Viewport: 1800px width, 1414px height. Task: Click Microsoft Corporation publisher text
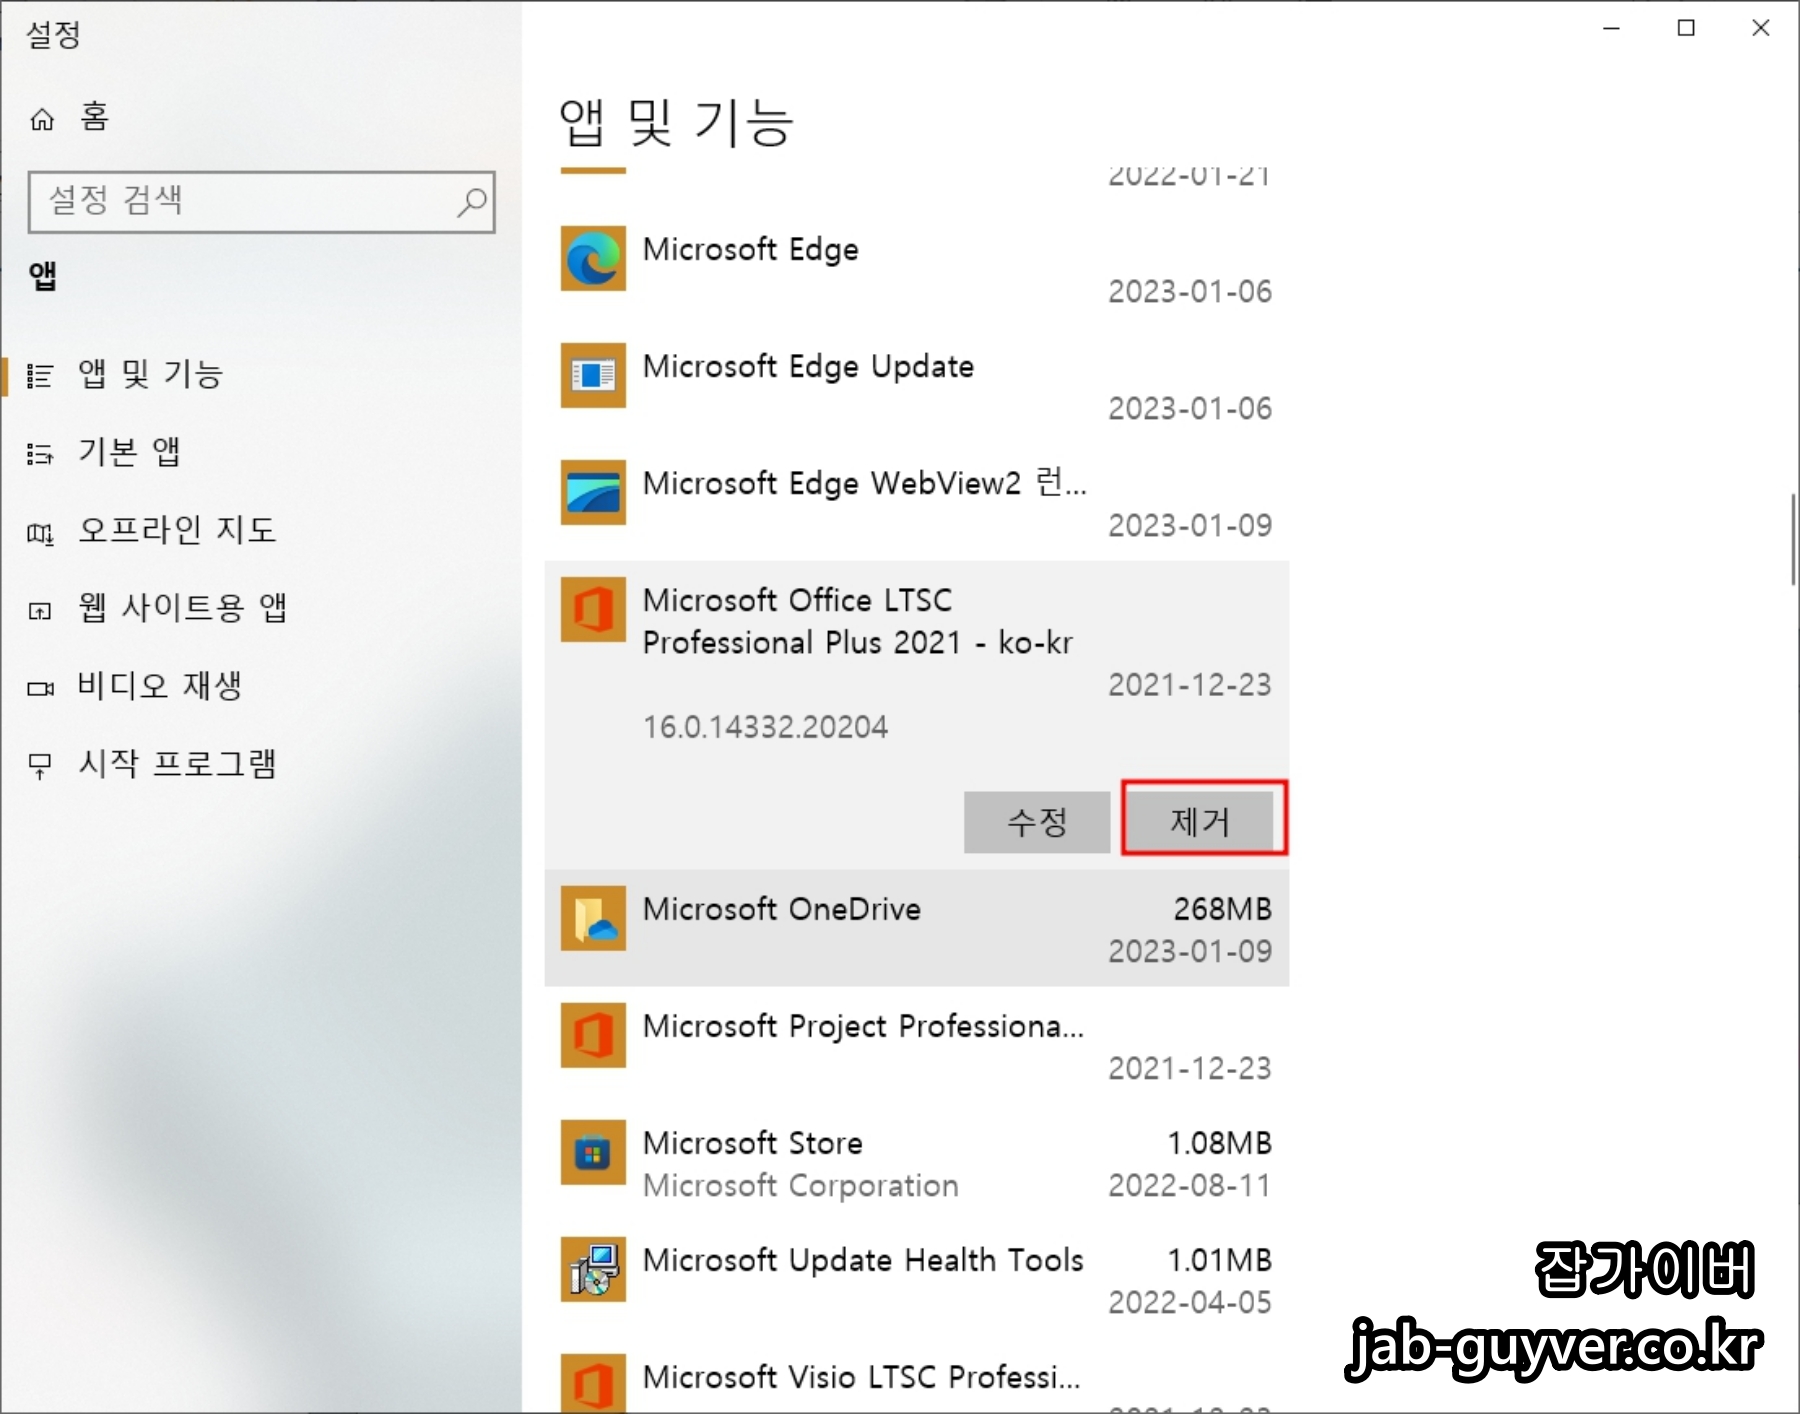[801, 1186]
